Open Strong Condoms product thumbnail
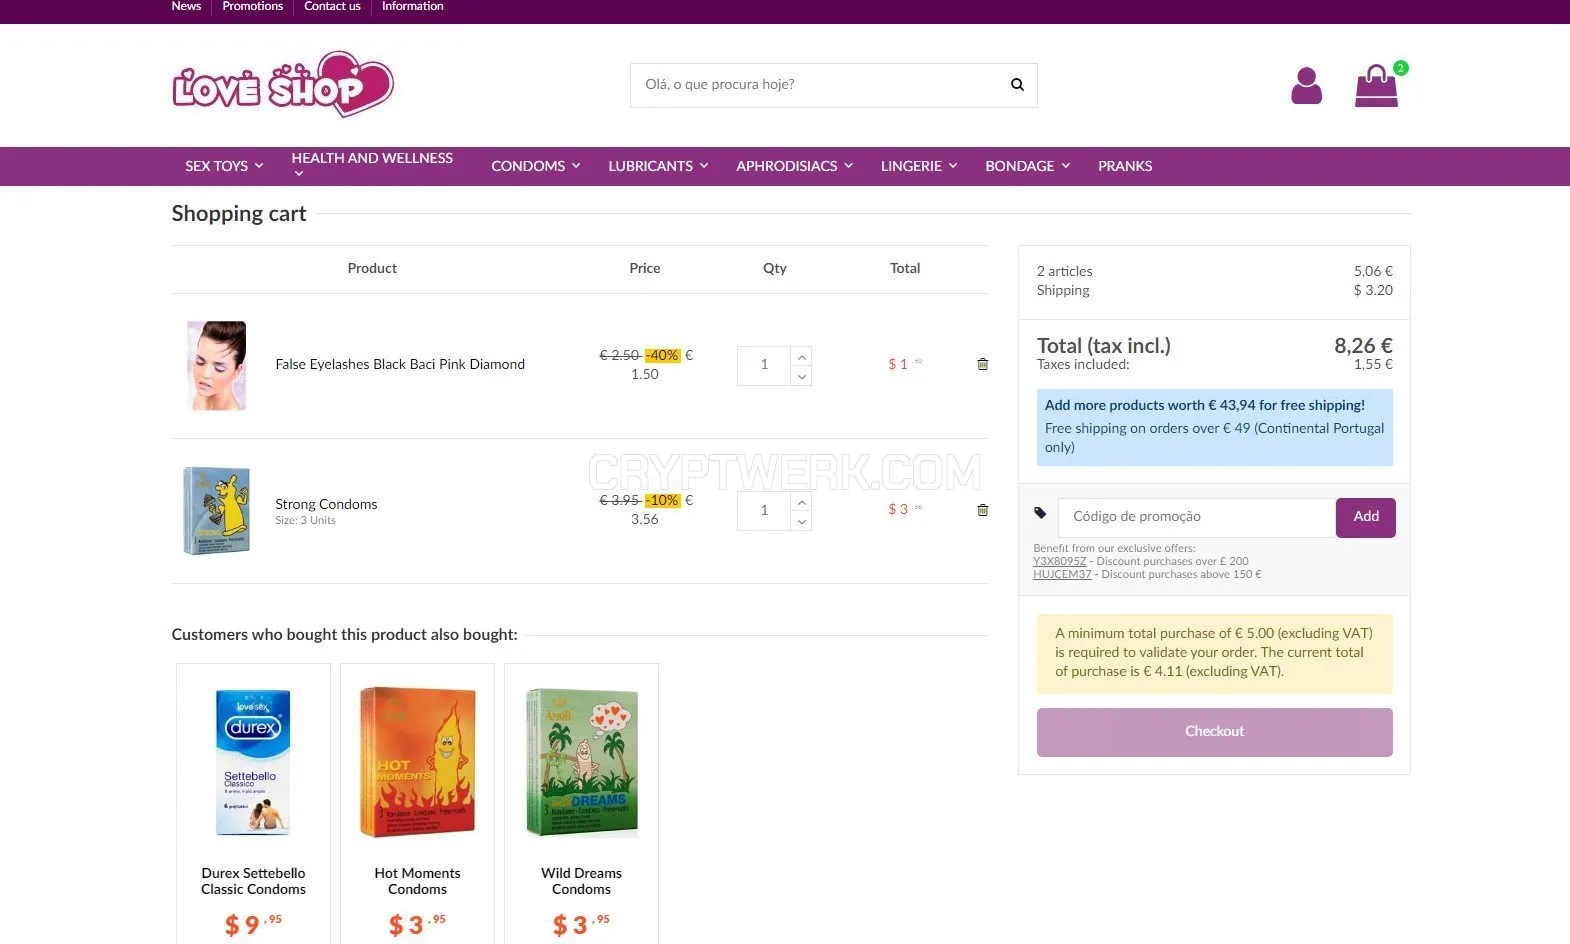 [x=216, y=511]
